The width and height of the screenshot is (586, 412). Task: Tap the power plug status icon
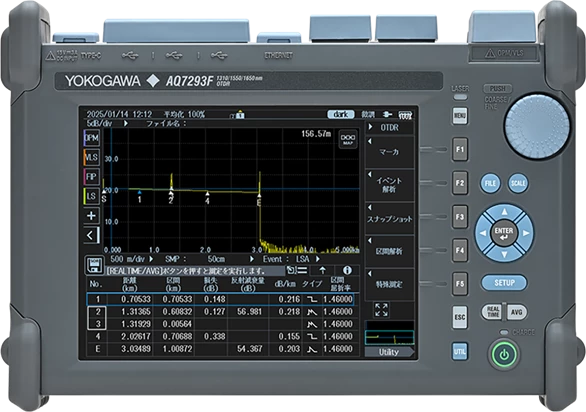(388, 114)
